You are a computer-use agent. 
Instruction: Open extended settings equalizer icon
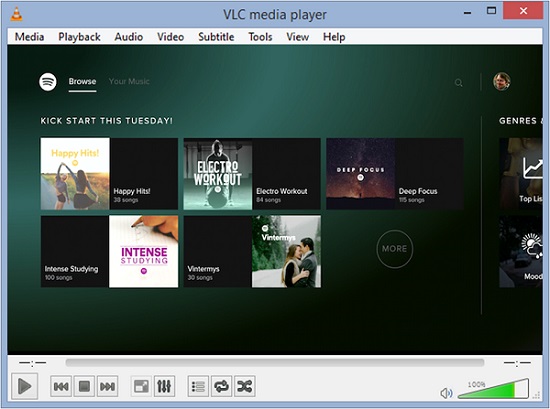tap(164, 386)
